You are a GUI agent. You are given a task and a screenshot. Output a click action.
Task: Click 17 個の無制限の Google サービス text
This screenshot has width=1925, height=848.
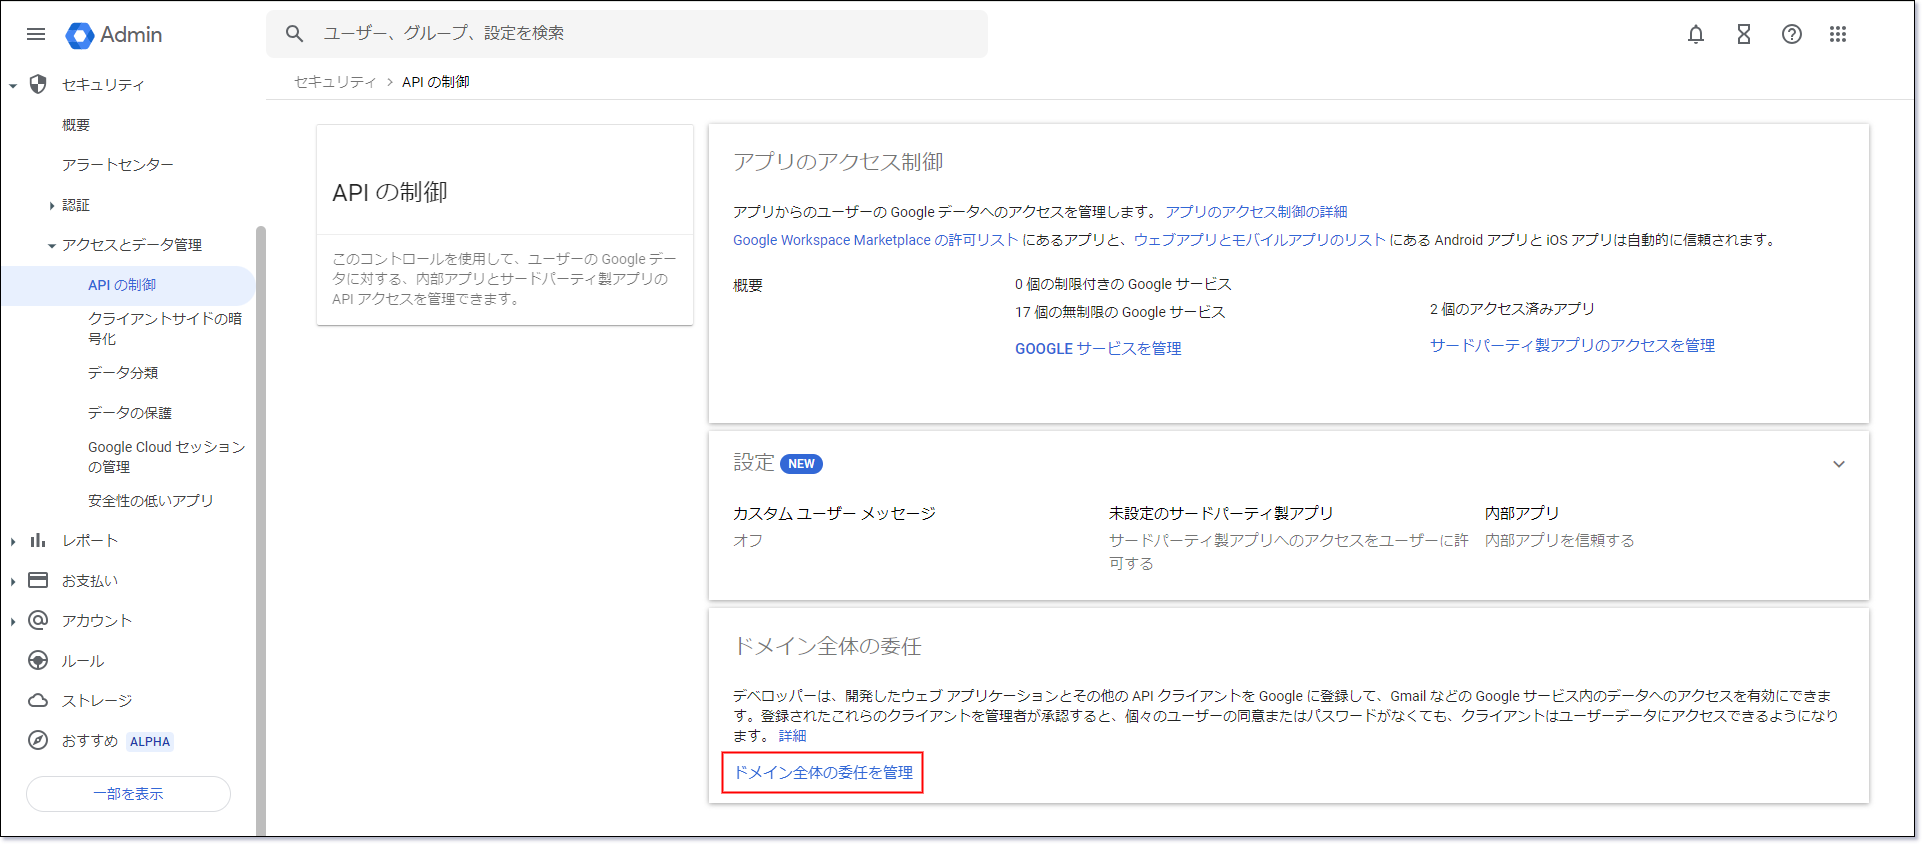[x=1120, y=312]
